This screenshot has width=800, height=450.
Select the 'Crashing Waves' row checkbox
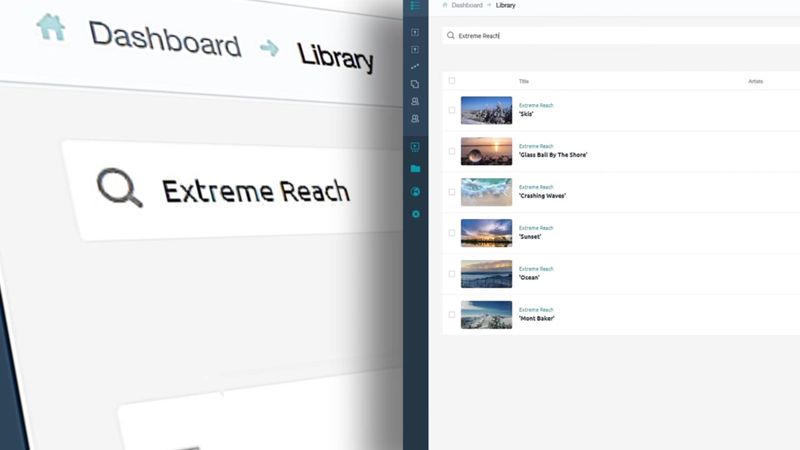[452, 192]
